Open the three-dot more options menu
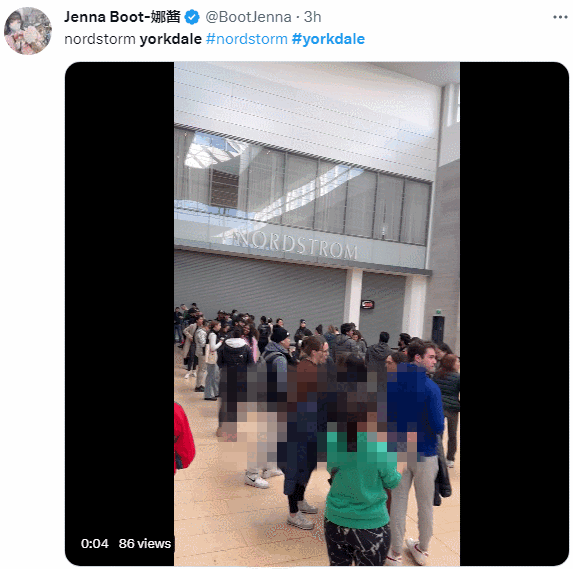The width and height of the screenshot is (573, 569). [x=560, y=17]
